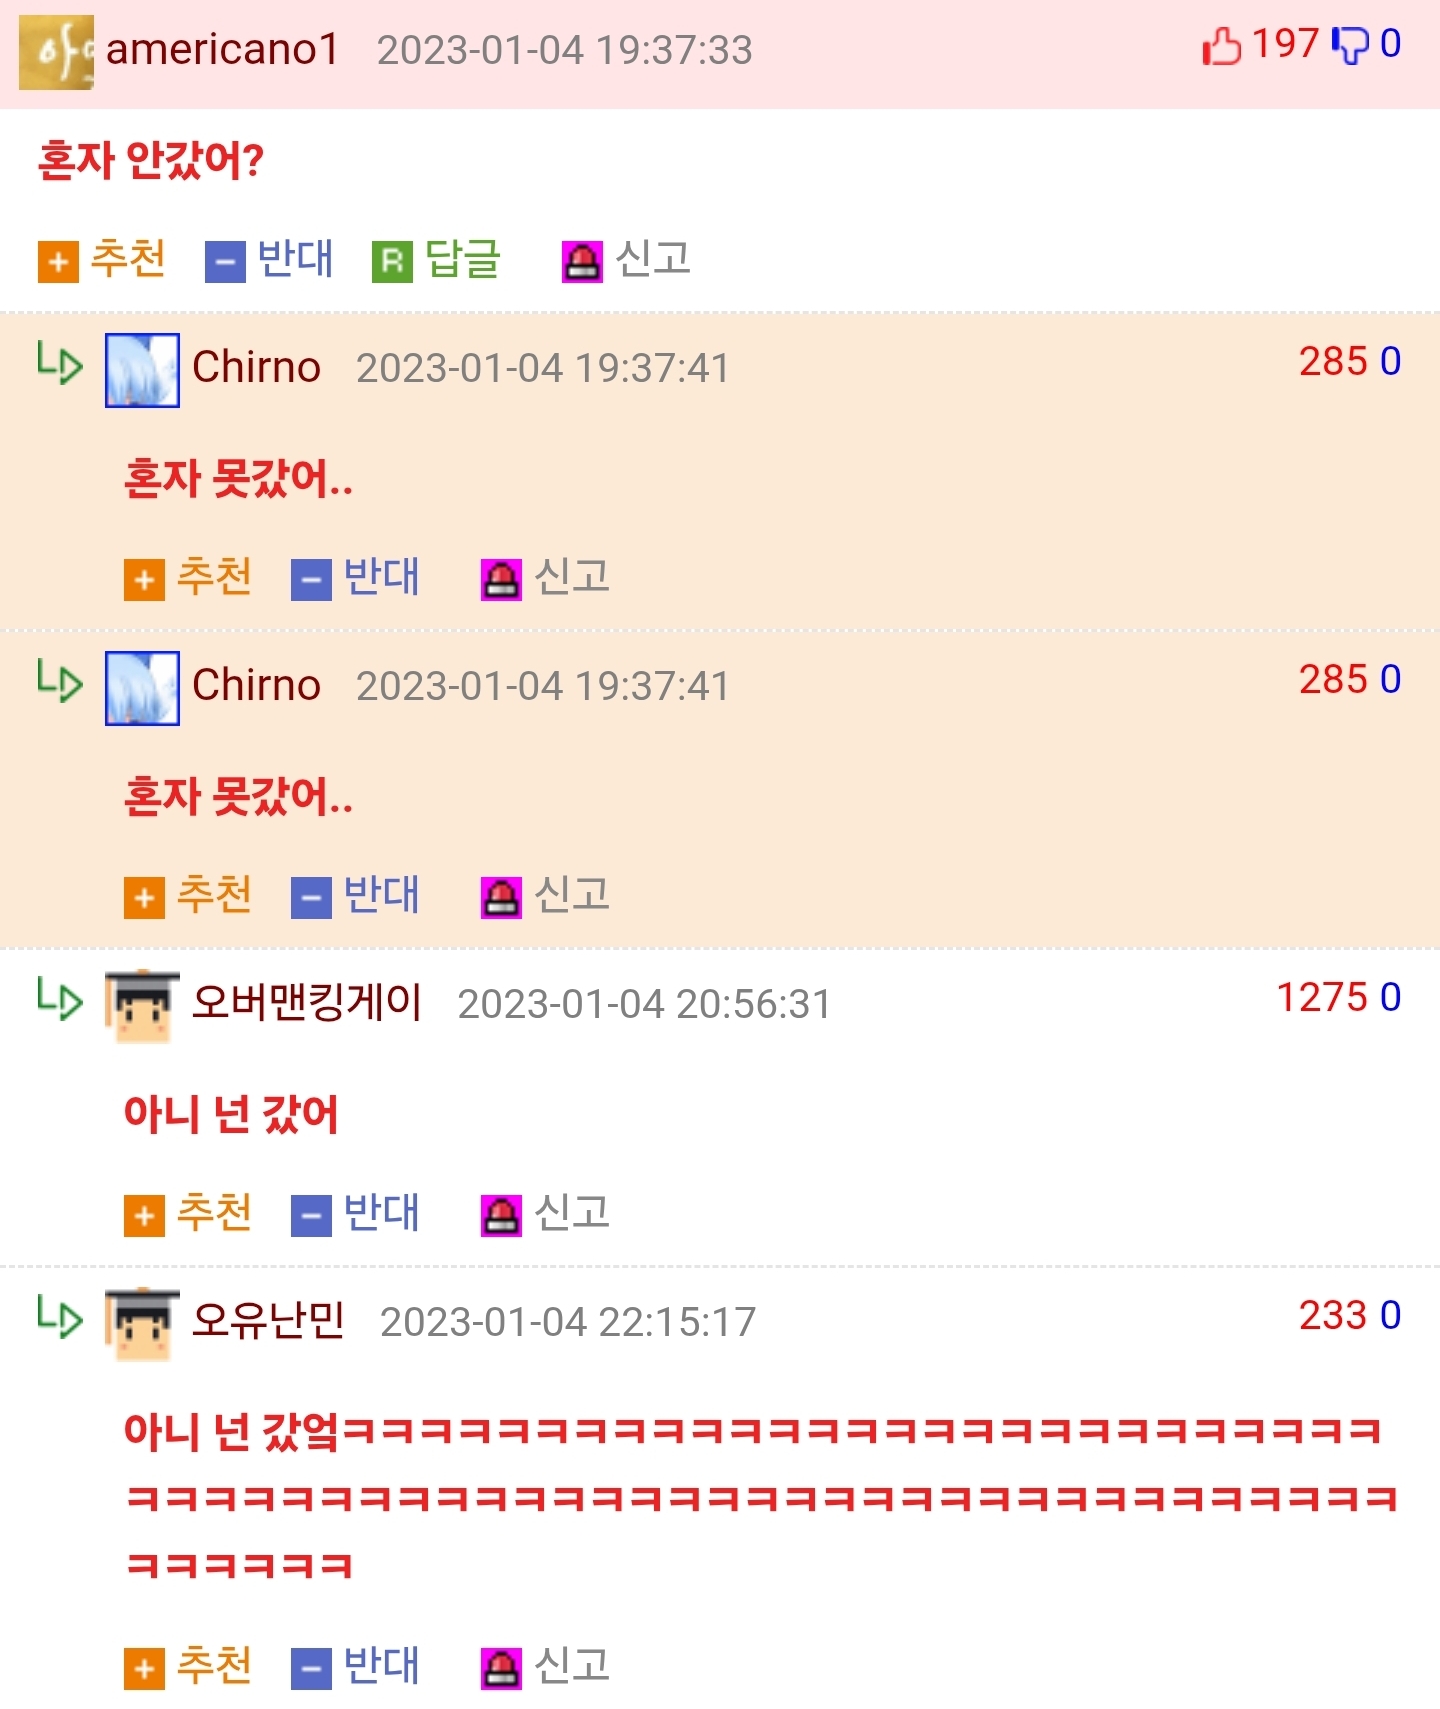Oppose (반대) americano1's comment
The image size is (1440, 1709).
(x=269, y=260)
